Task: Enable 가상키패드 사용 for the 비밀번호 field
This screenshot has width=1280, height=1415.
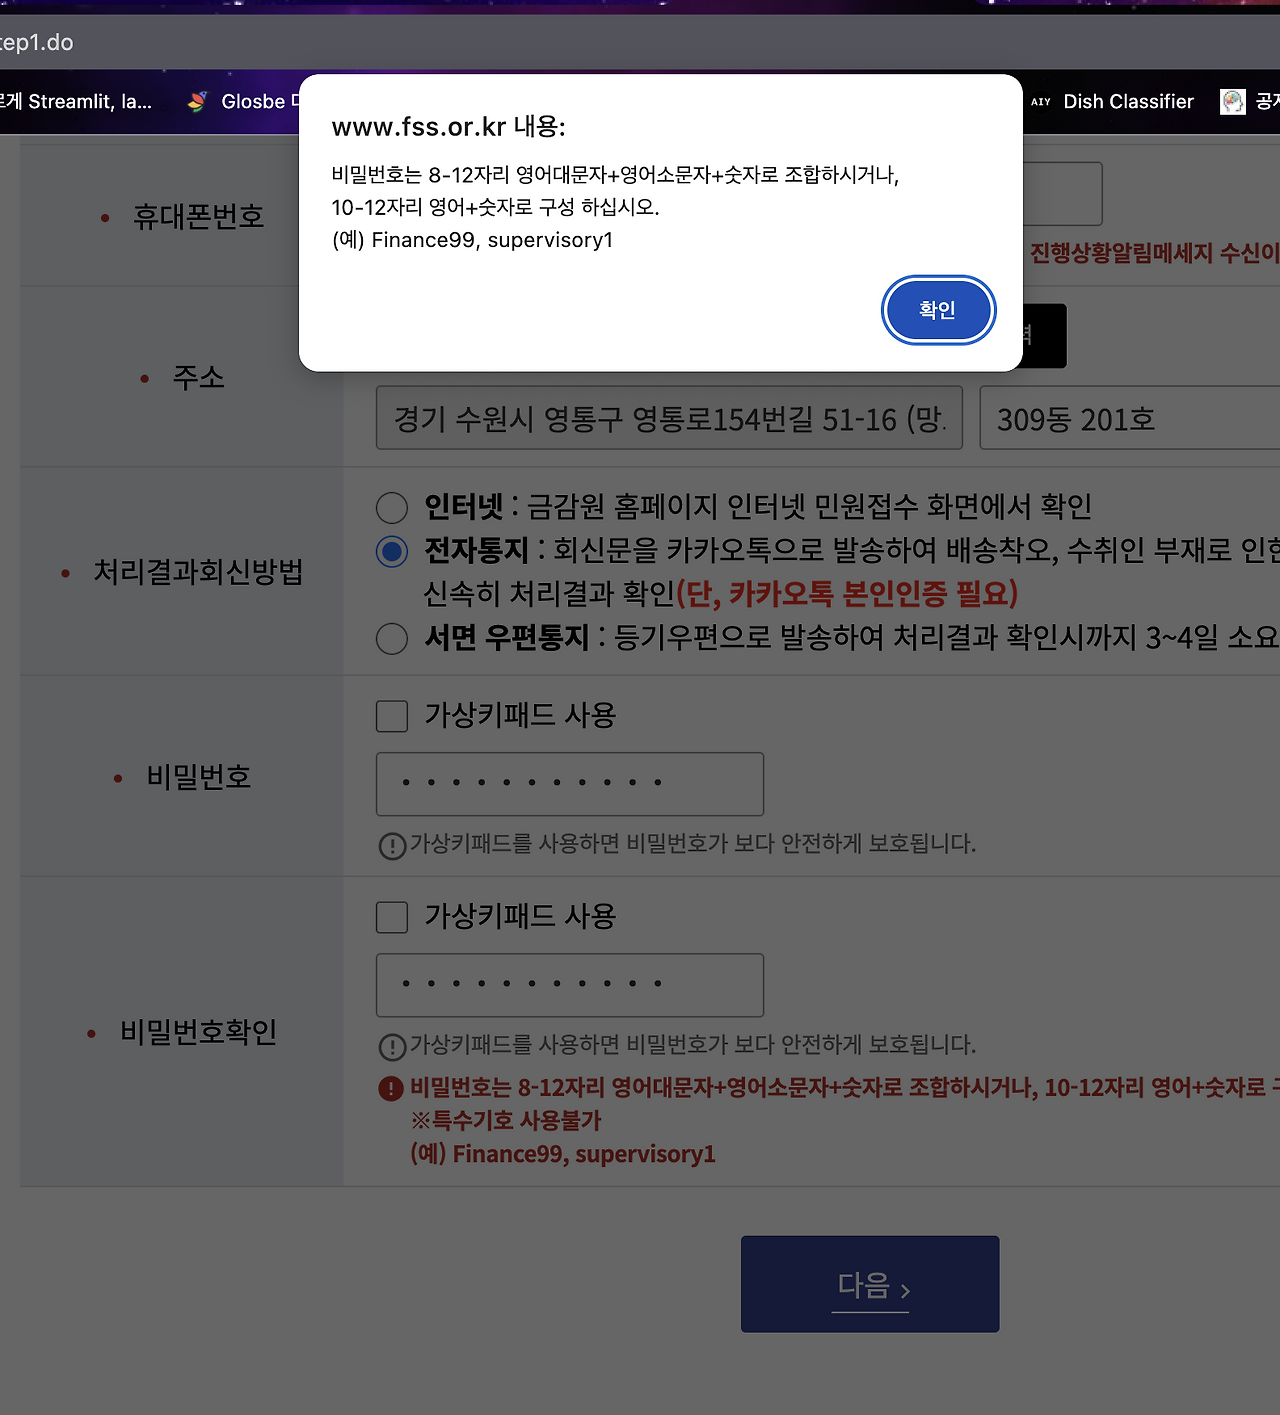Action: 391,716
